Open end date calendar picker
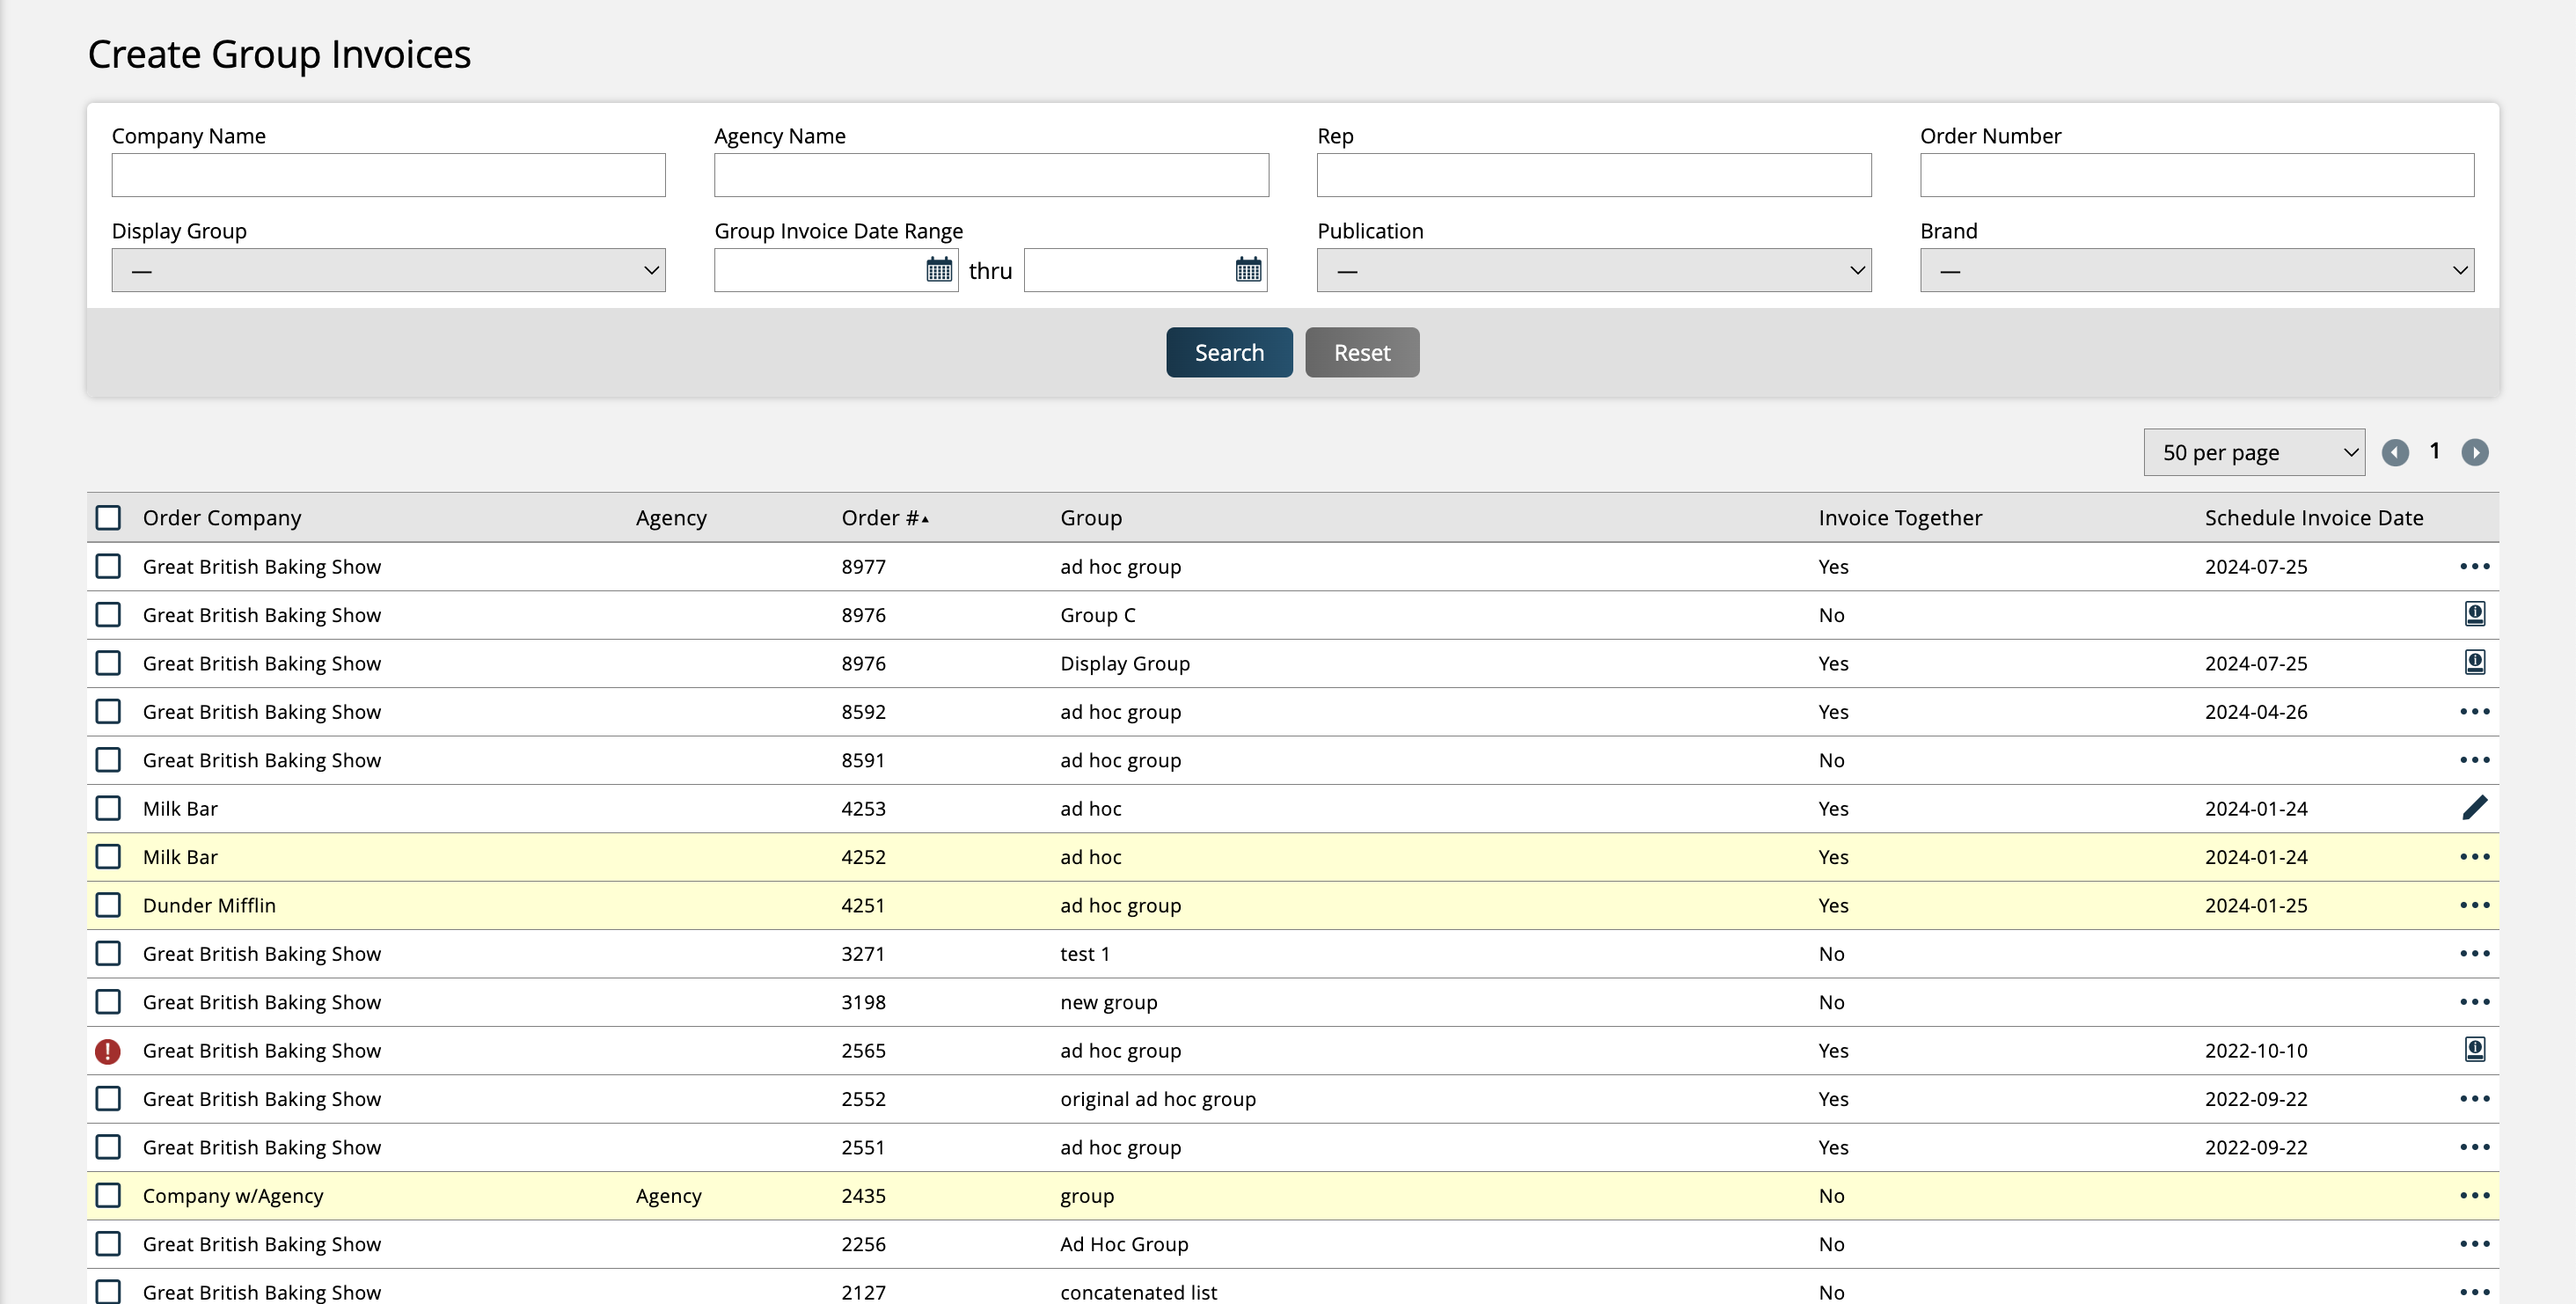 [x=1247, y=270]
